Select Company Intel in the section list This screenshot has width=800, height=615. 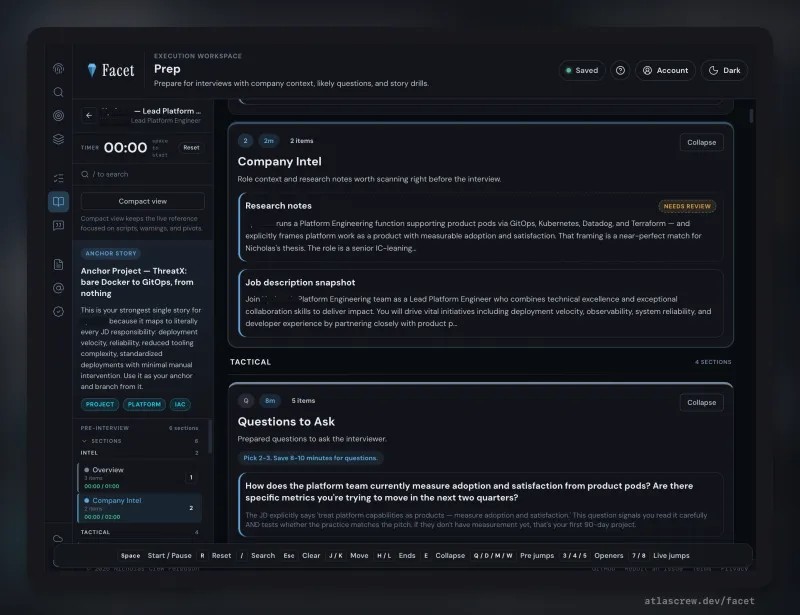point(140,508)
